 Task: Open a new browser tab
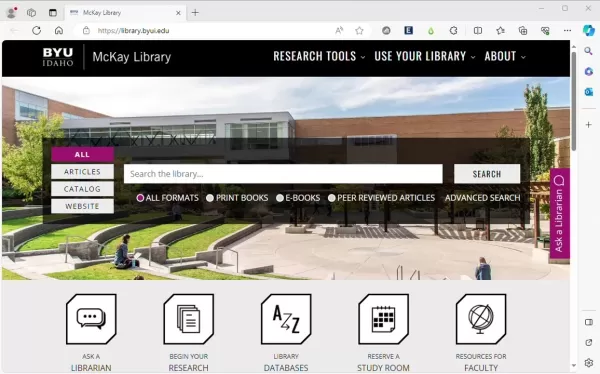click(x=195, y=13)
